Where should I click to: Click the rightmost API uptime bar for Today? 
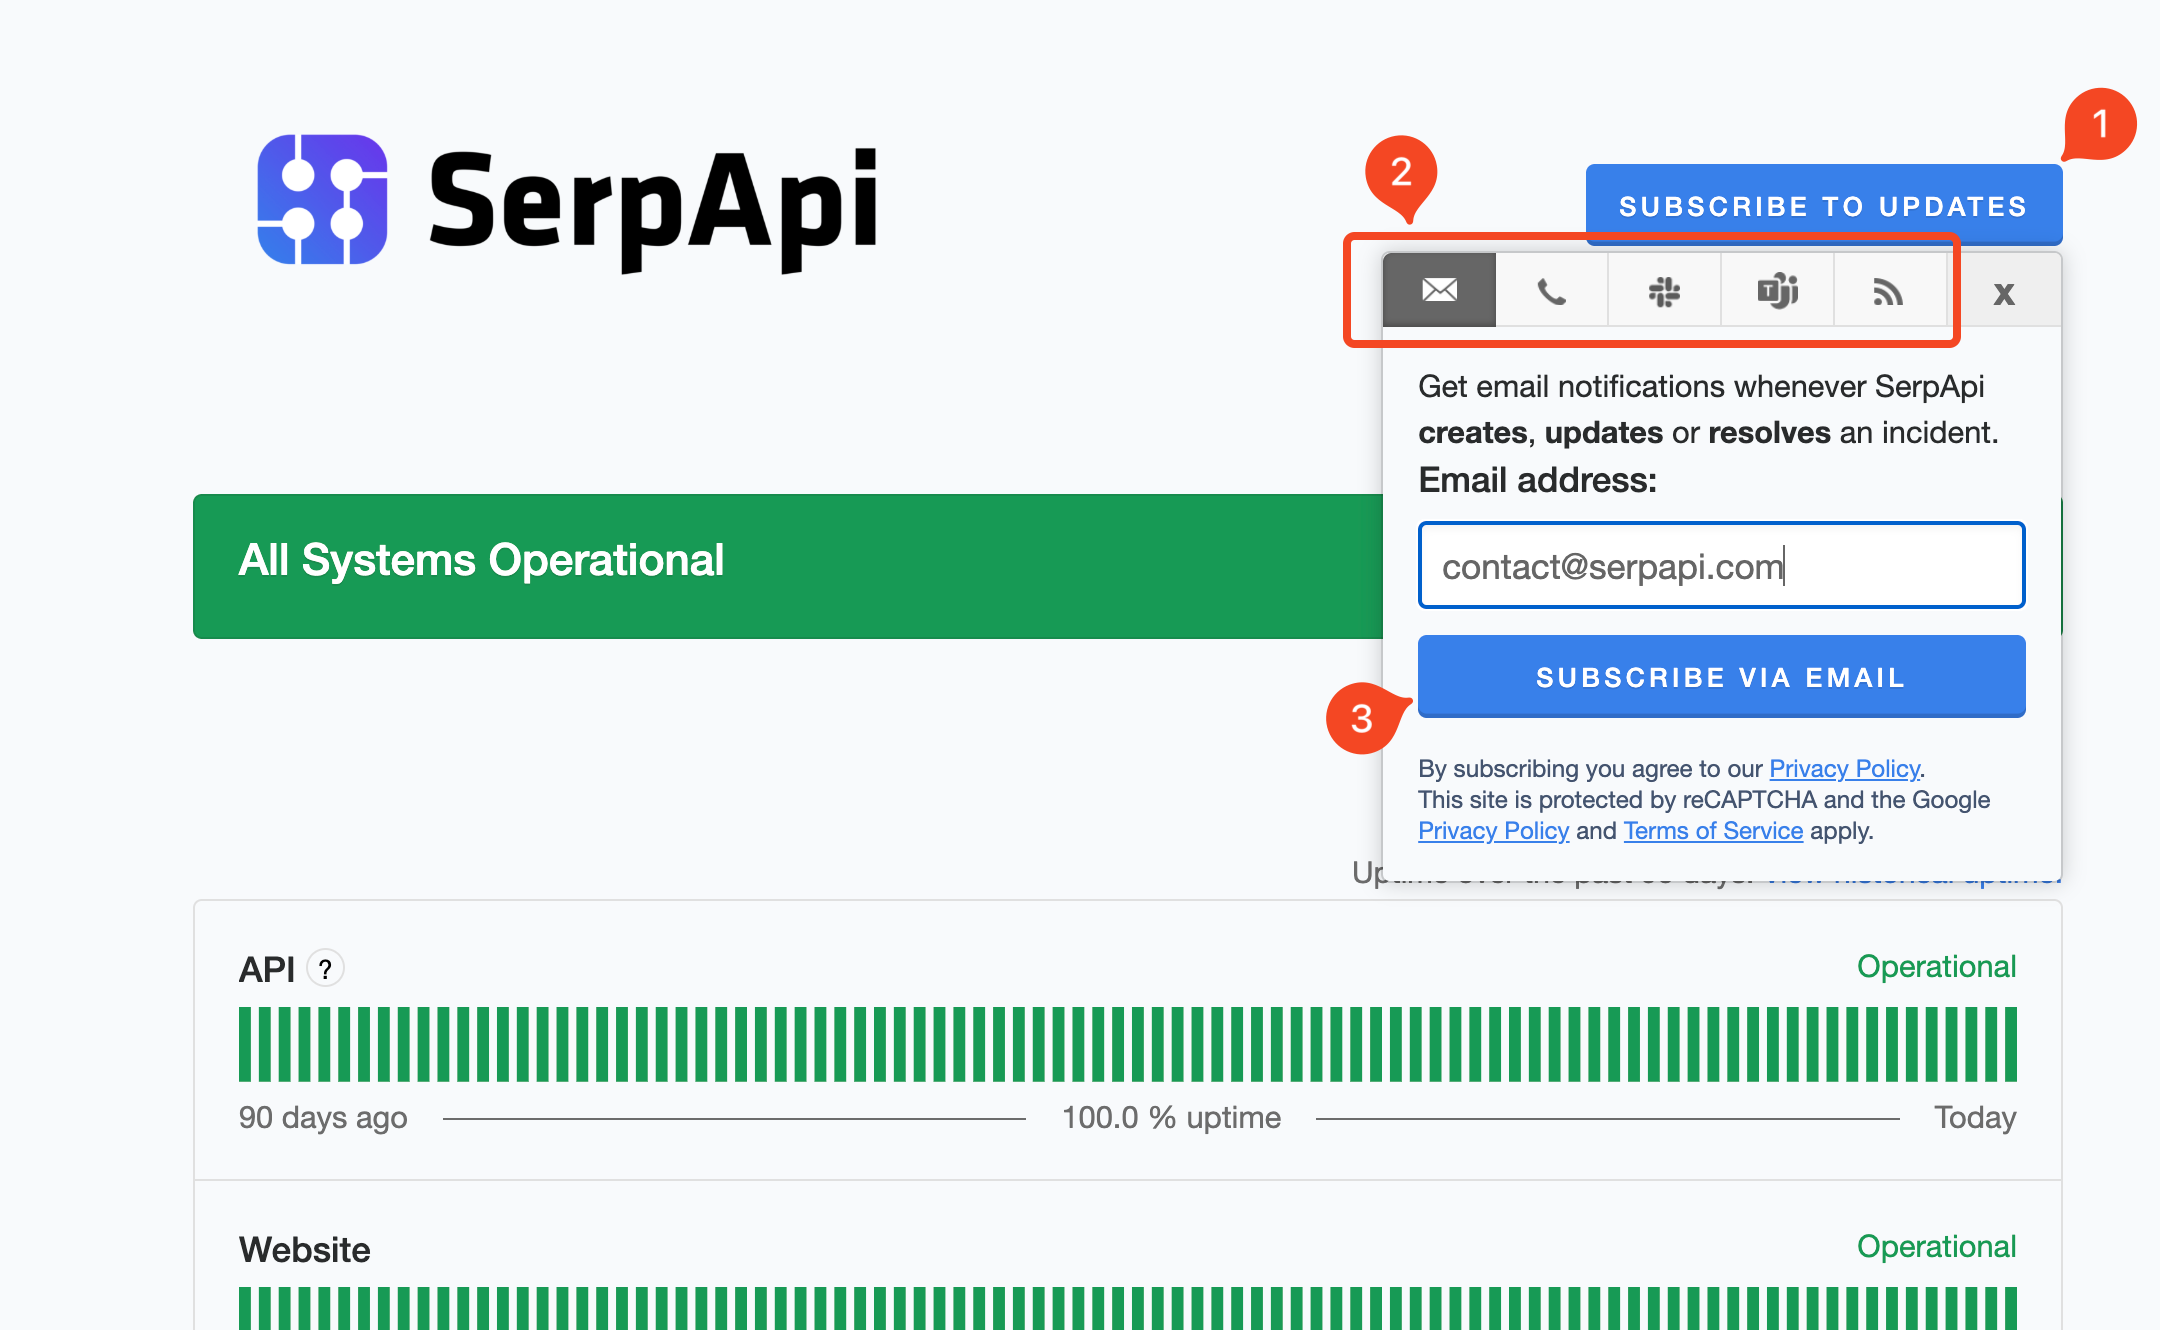click(x=2009, y=1044)
